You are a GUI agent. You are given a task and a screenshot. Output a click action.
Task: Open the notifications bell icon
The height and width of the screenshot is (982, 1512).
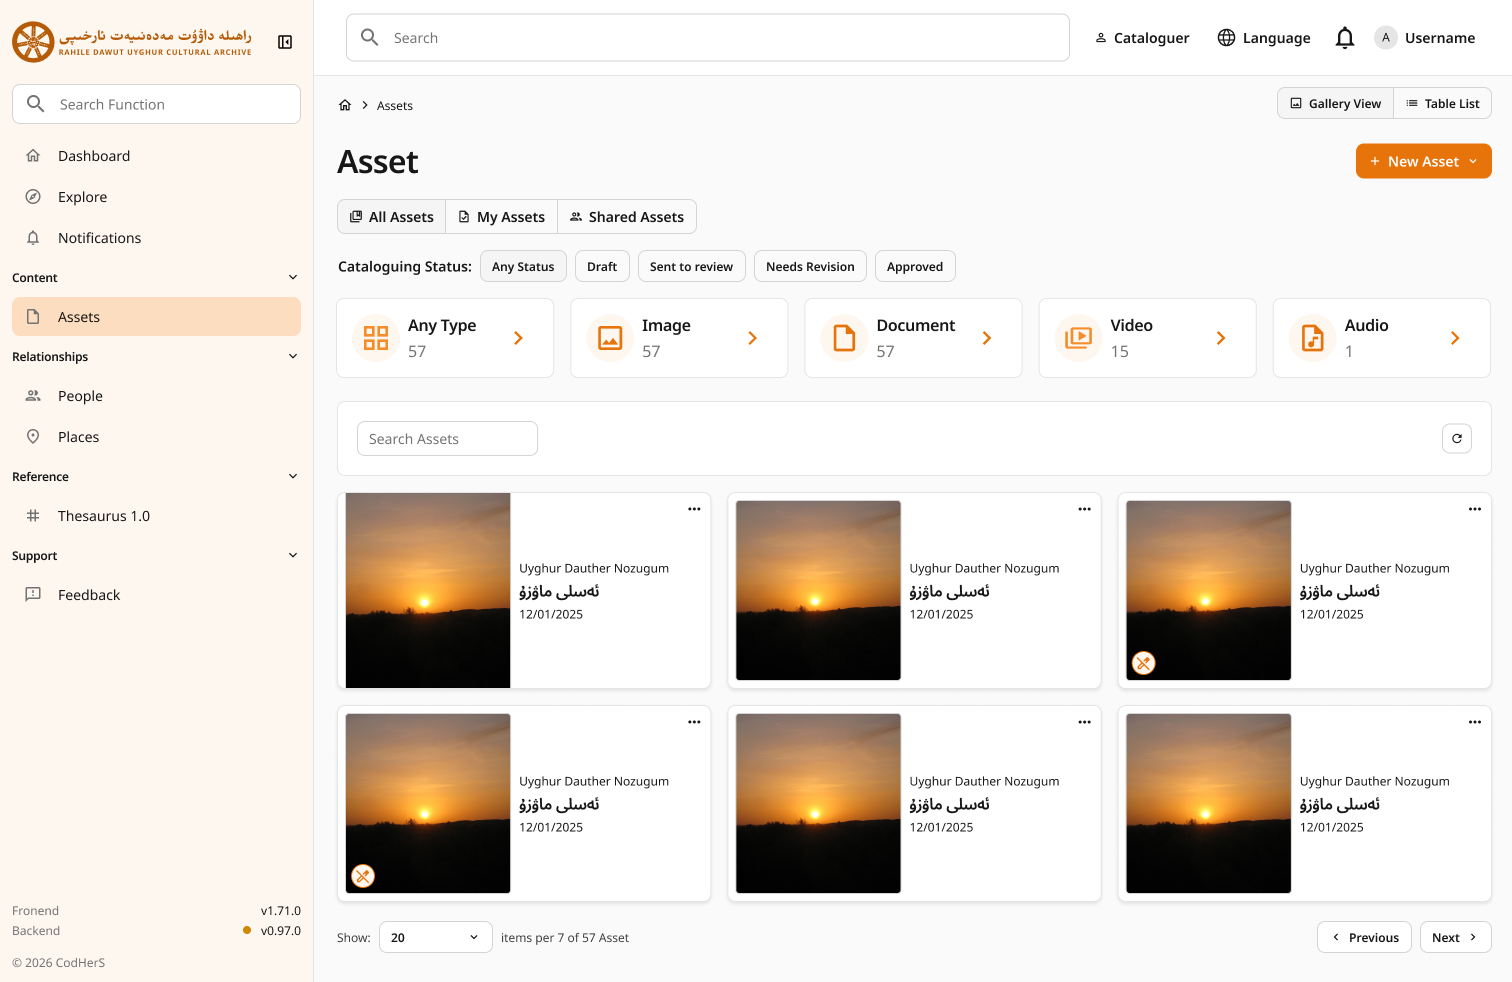tap(1345, 38)
